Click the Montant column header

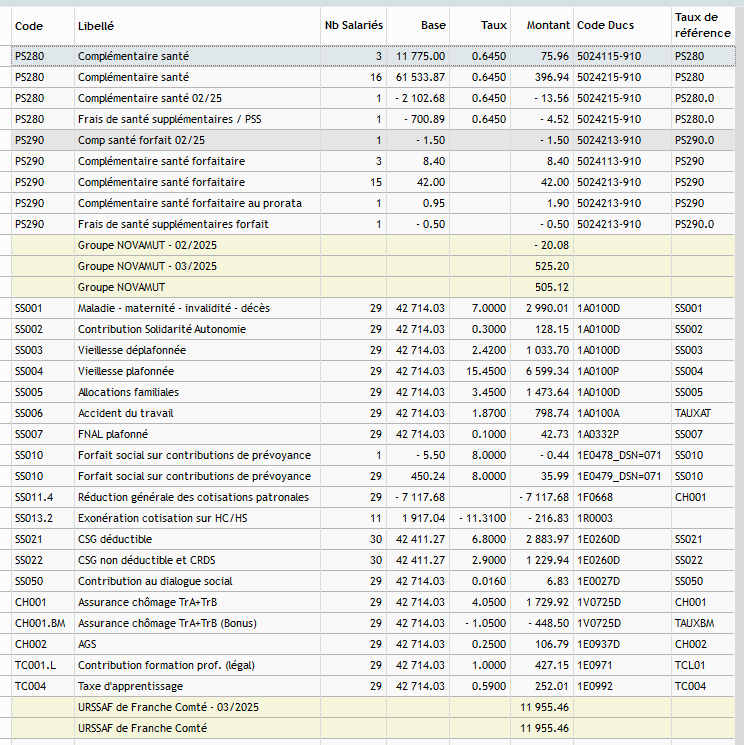tap(542, 26)
